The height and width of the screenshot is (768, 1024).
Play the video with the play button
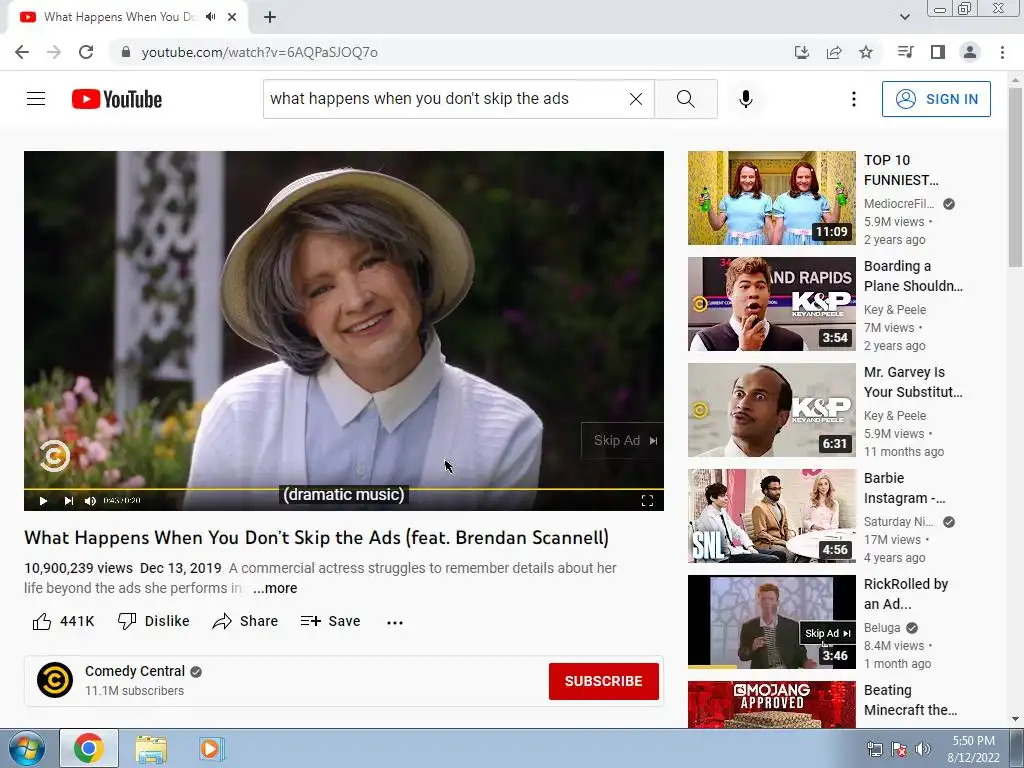click(43, 501)
